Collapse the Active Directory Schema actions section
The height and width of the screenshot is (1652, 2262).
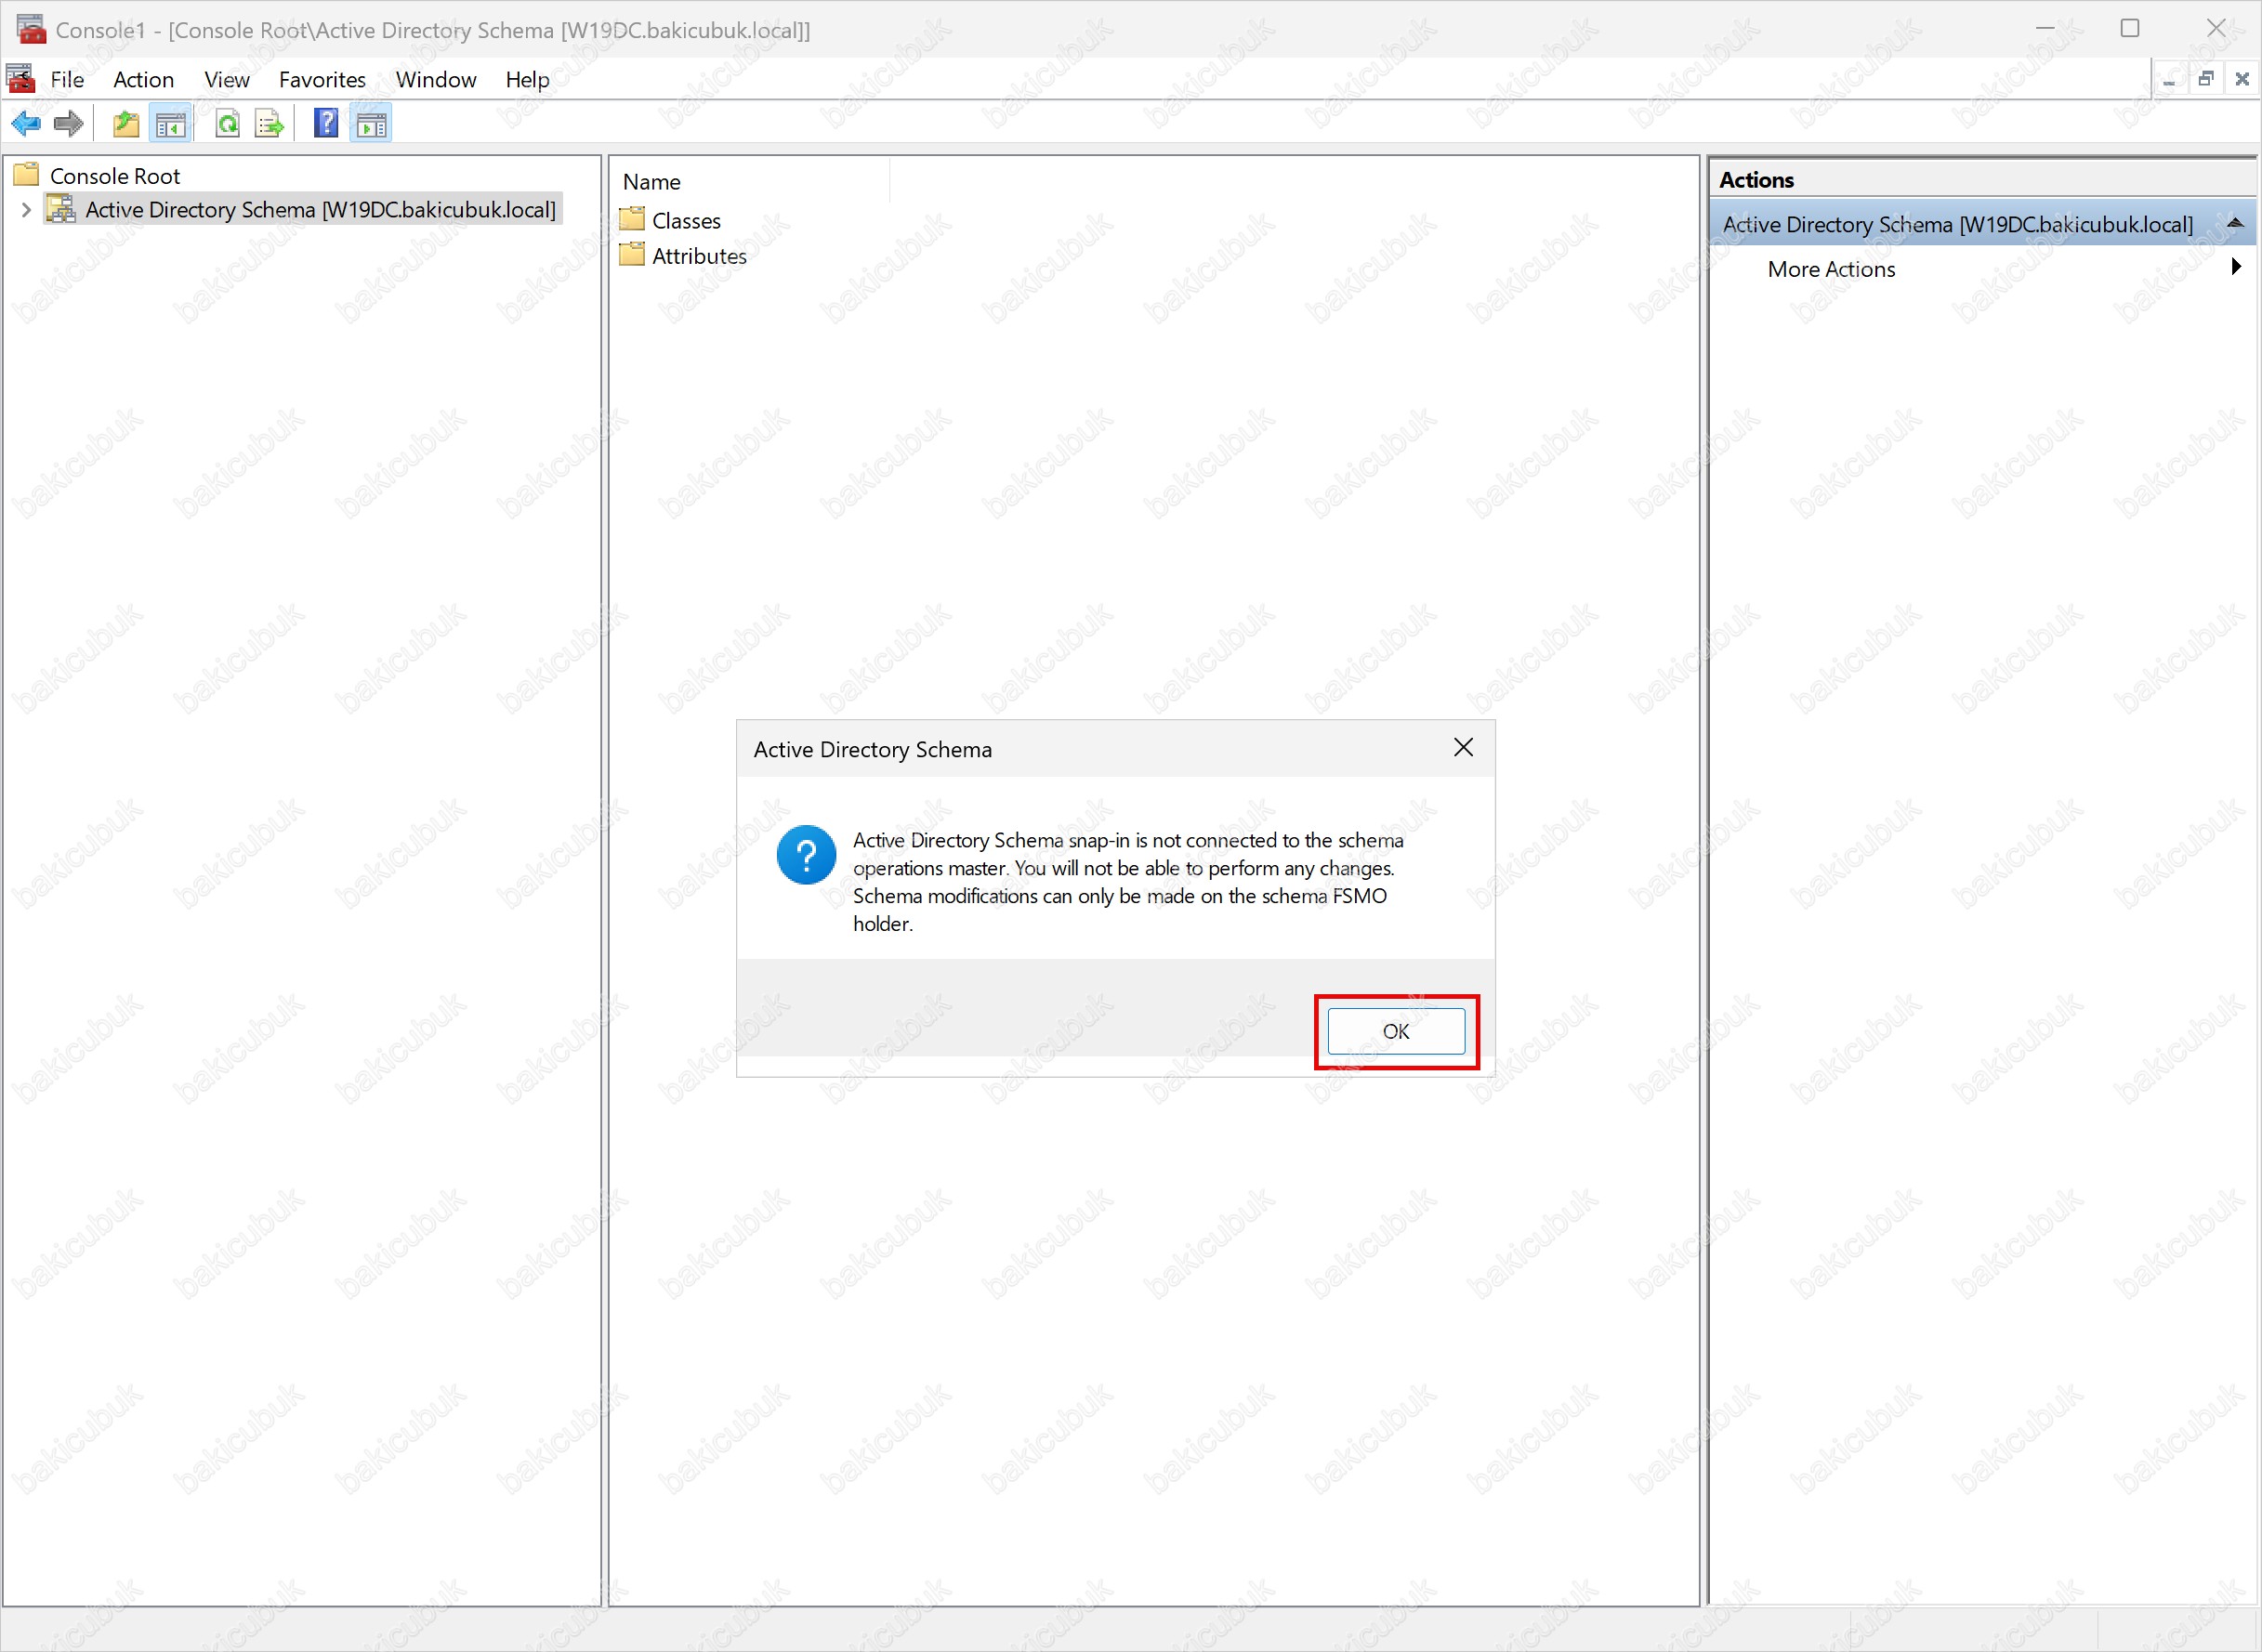click(x=2235, y=223)
